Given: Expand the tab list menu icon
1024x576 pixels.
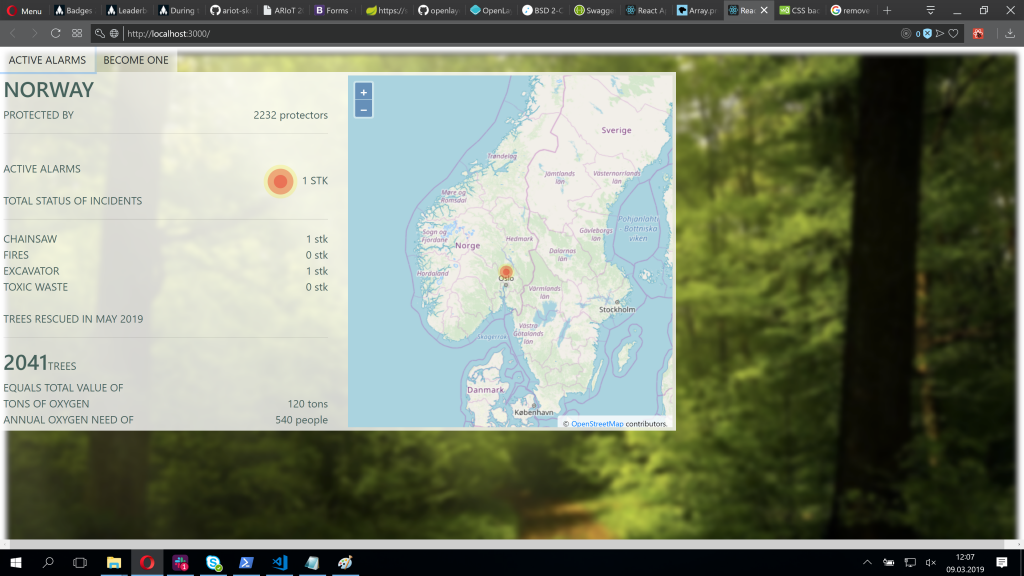Looking at the screenshot, I should pos(931,10).
